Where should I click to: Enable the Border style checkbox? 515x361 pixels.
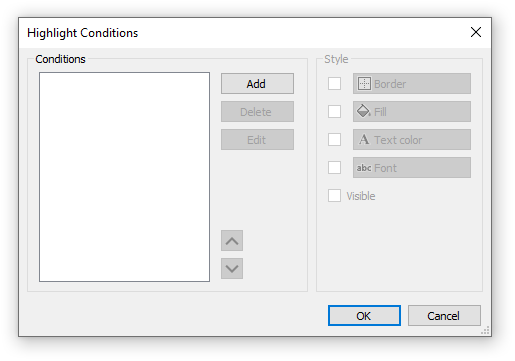coord(334,84)
